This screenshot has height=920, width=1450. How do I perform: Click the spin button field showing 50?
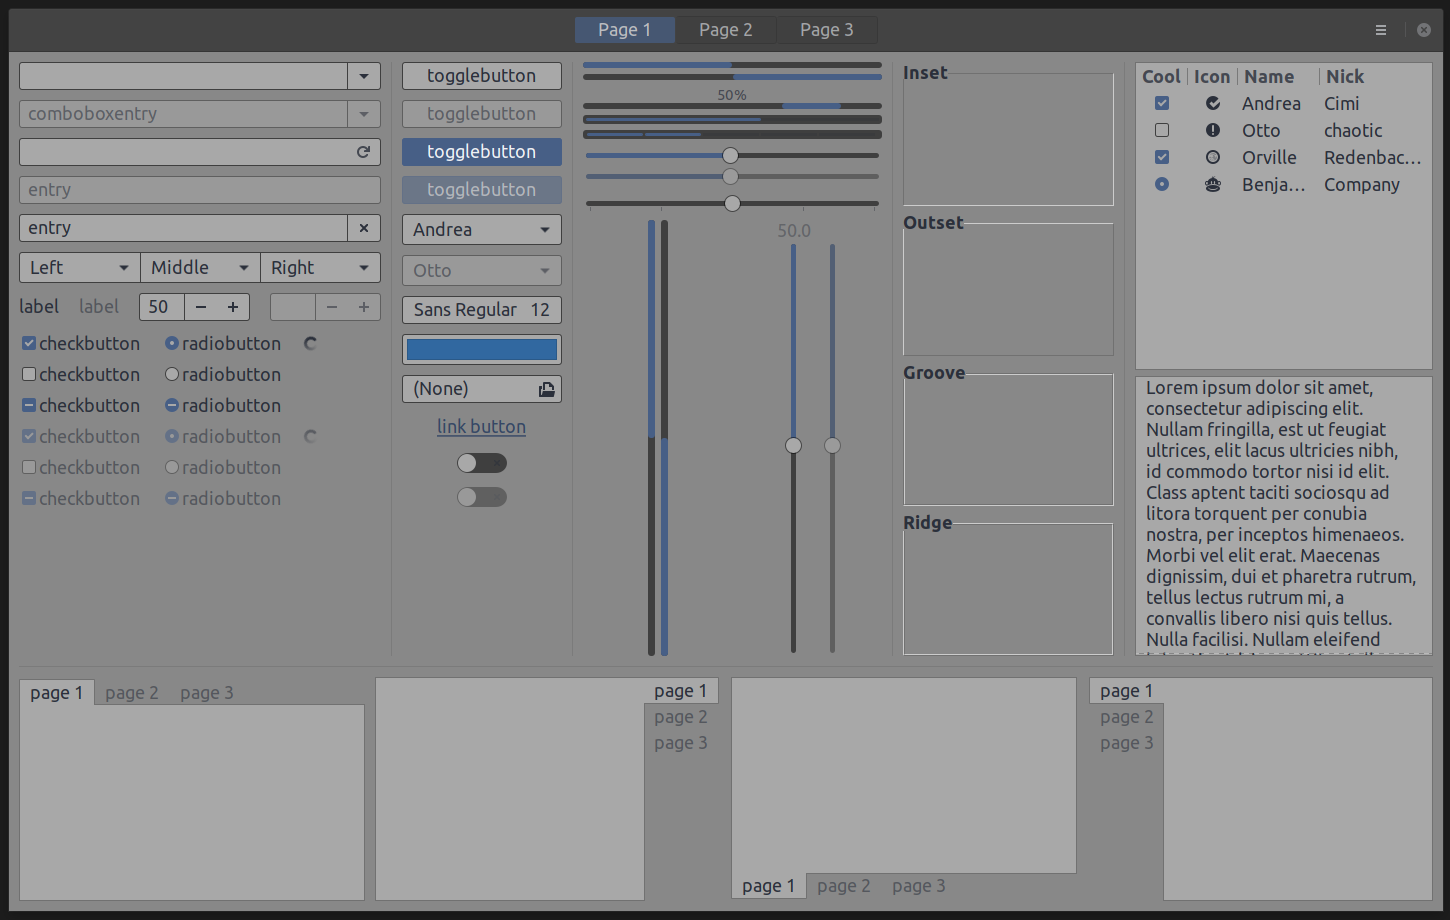pyautogui.click(x=162, y=307)
